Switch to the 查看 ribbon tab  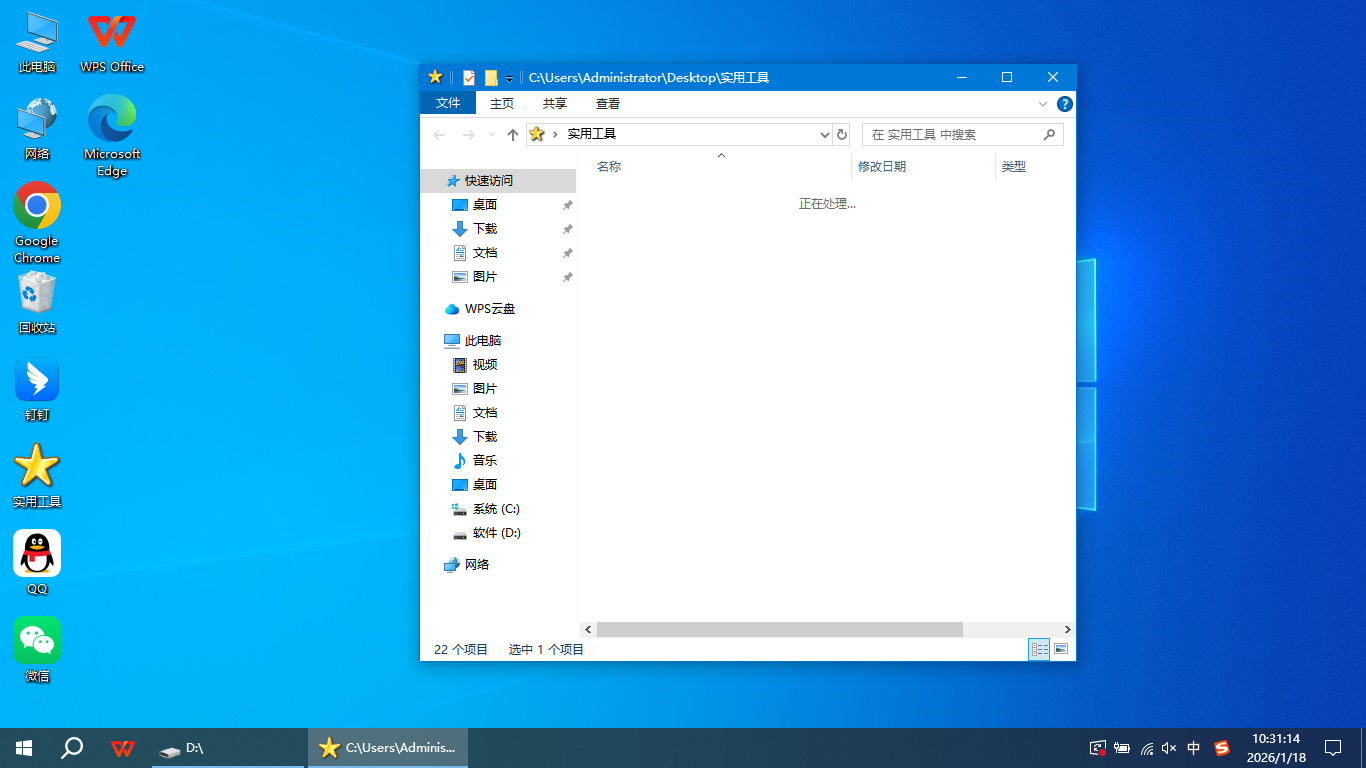pyautogui.click(x=607, y=104)
